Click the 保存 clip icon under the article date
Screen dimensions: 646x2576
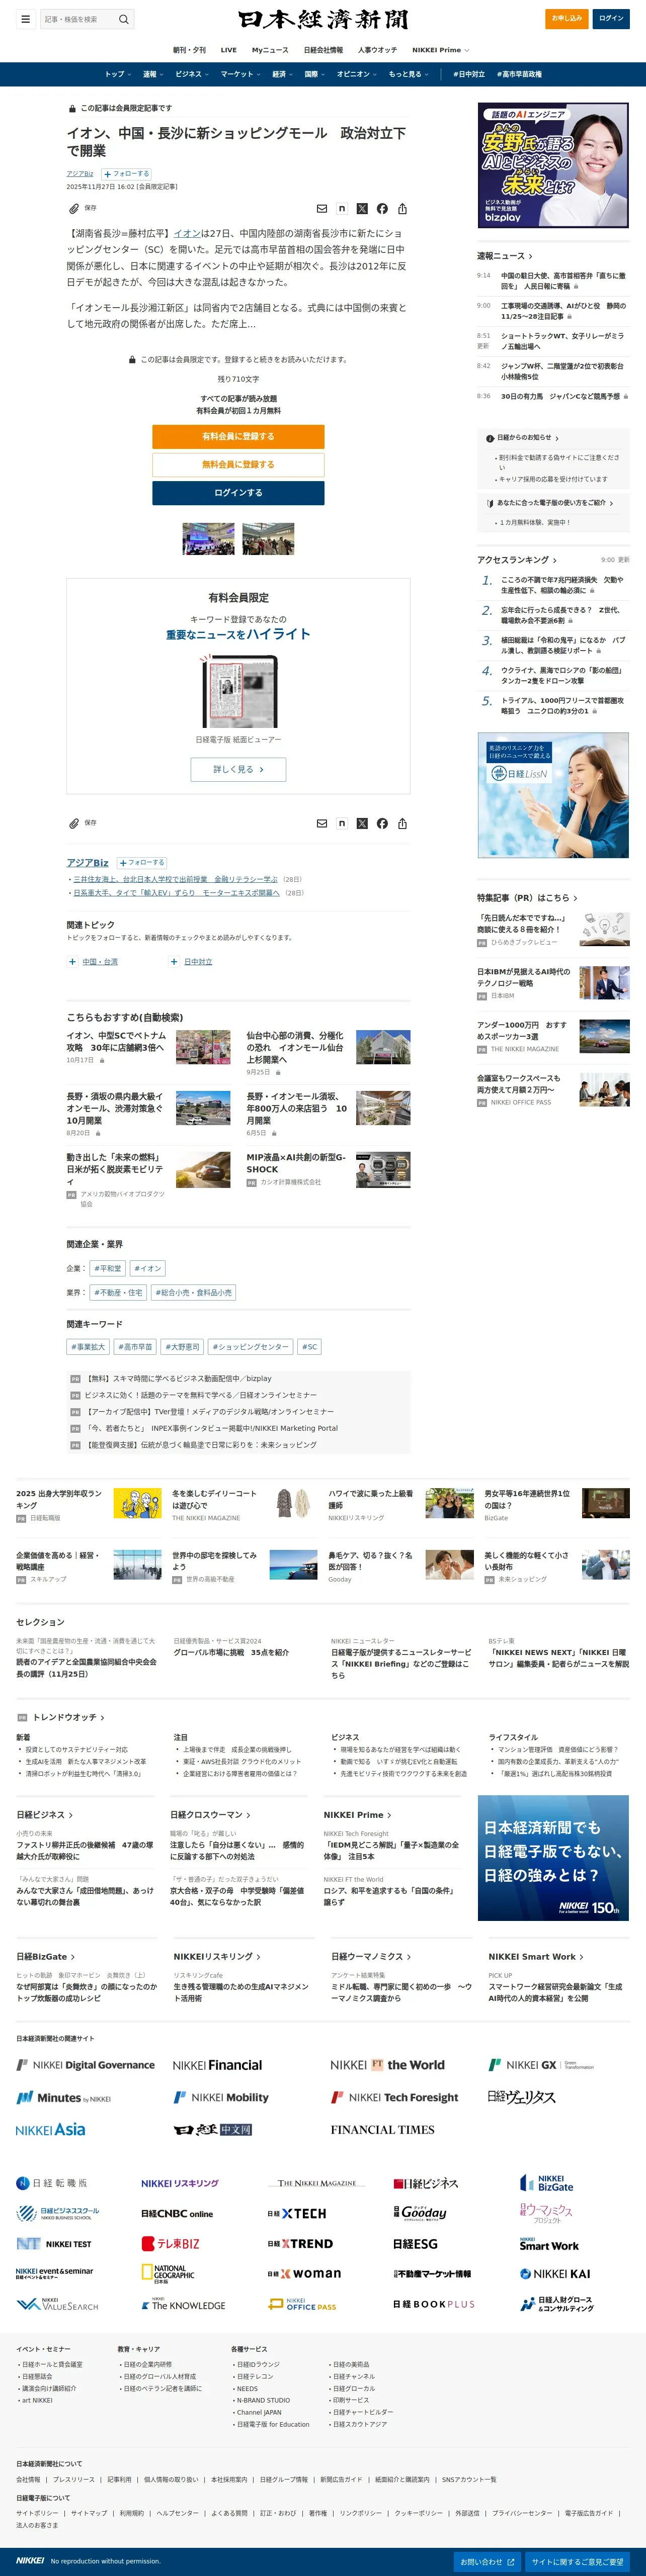point(74,209)
